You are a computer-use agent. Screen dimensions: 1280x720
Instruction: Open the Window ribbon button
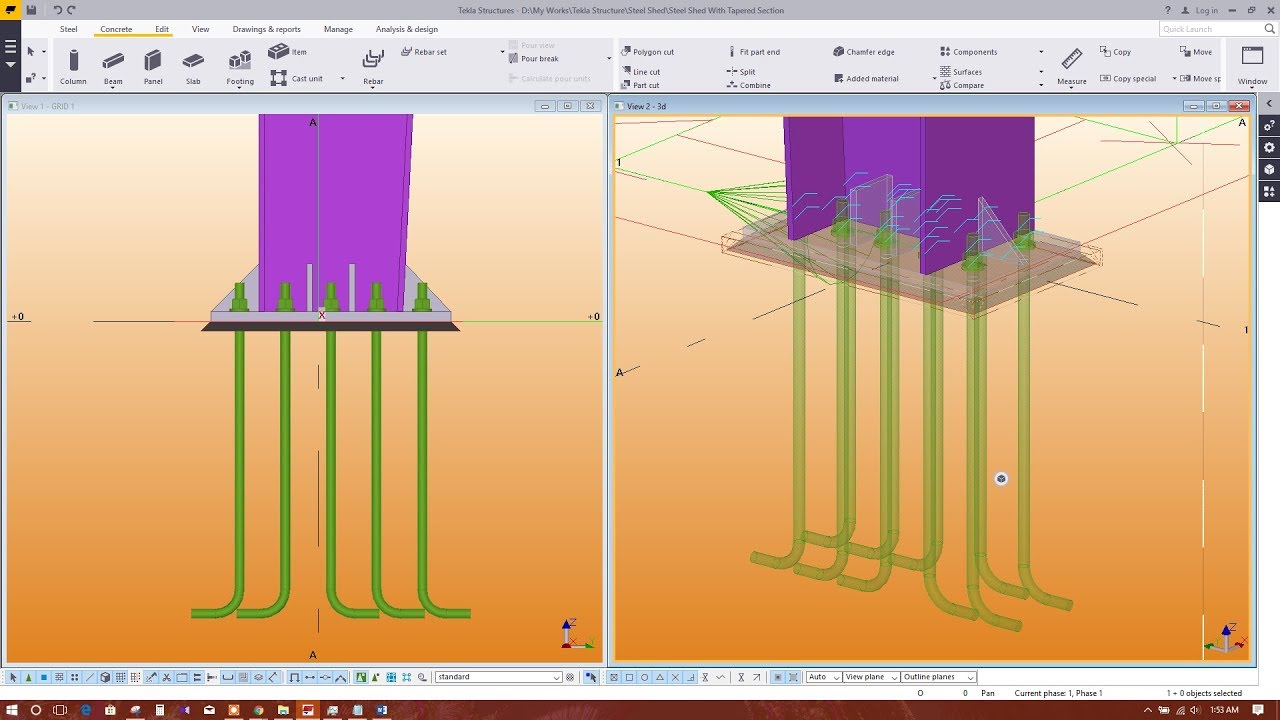[x=1252, y=66]
